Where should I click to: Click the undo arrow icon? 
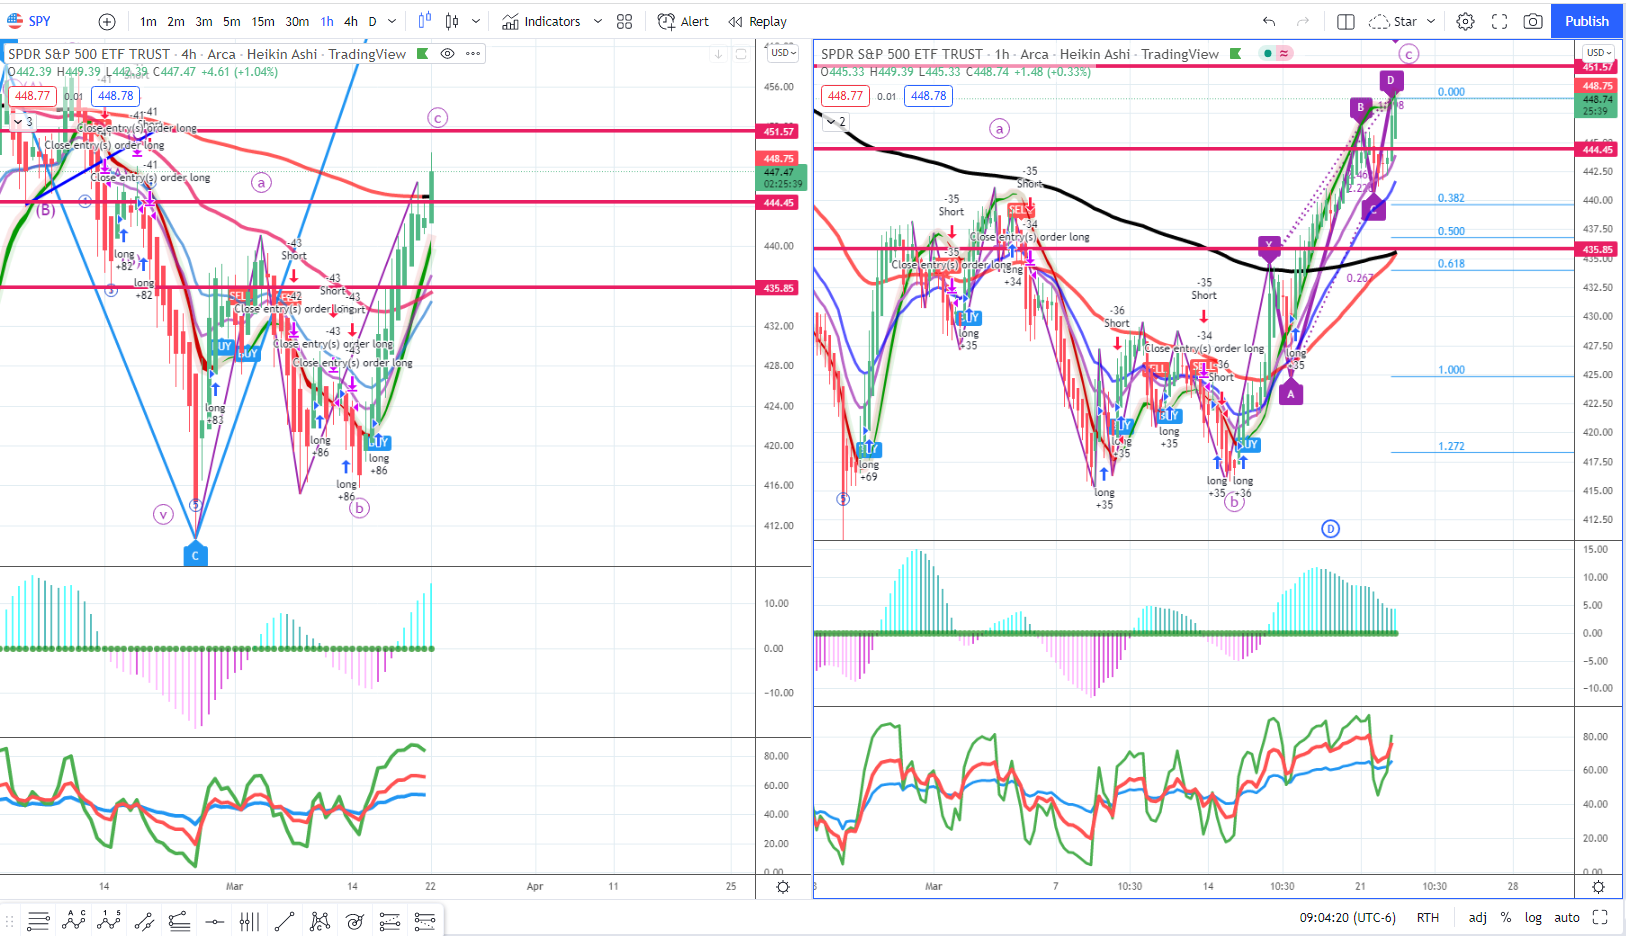[x=1269, y=21]
